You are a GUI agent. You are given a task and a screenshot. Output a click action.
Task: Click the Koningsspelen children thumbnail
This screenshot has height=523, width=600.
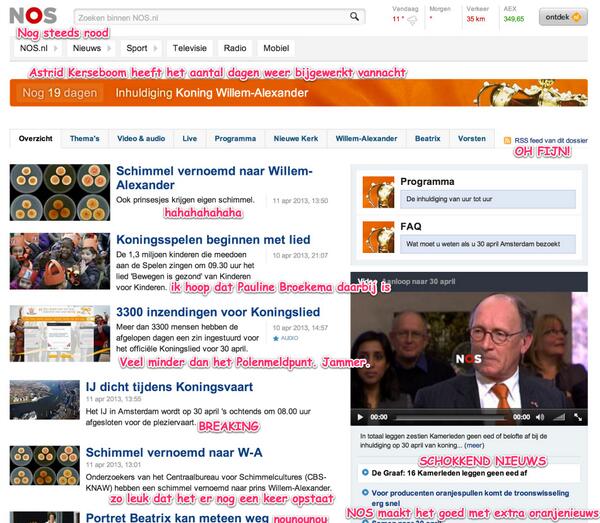tap(60, 261)
